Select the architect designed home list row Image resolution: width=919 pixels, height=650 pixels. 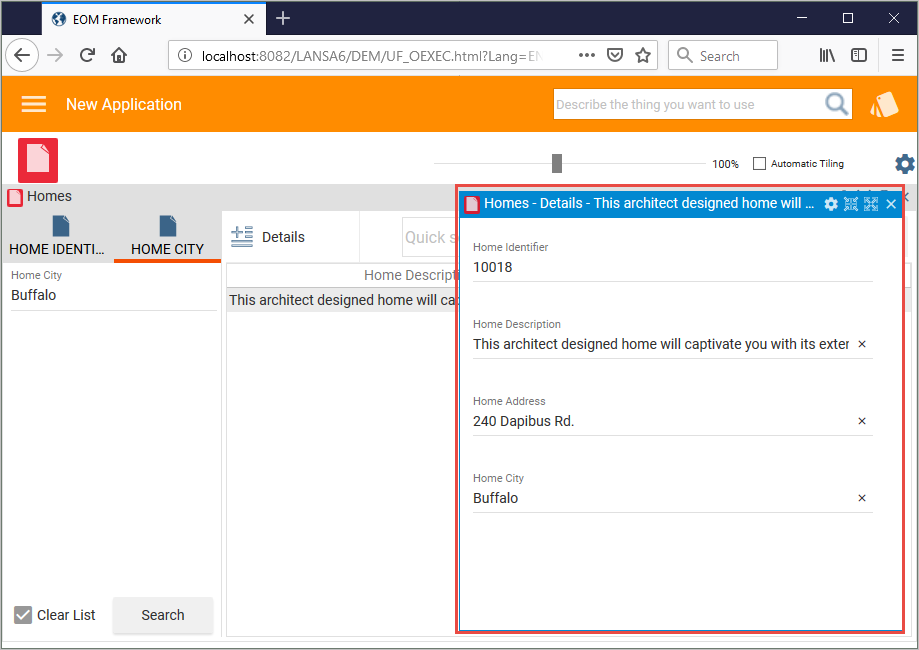(340, 300)
